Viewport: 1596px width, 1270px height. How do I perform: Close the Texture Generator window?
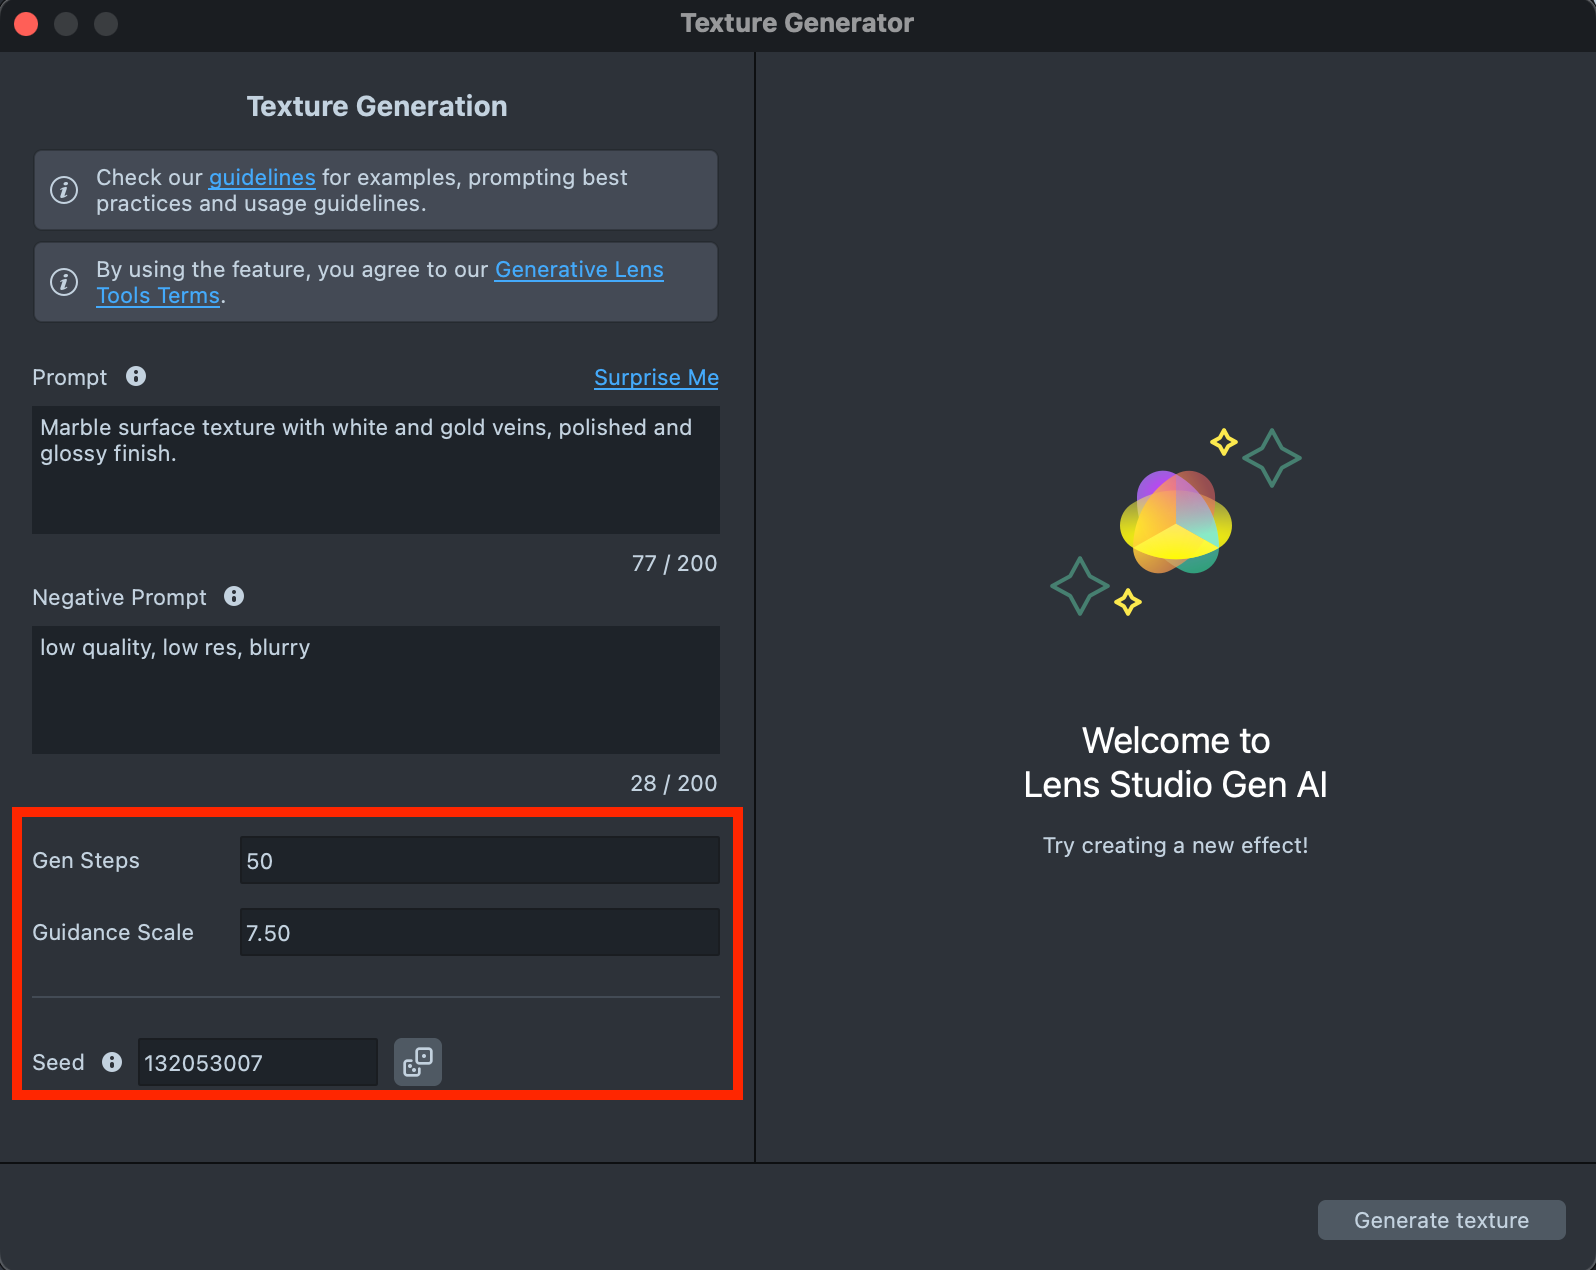(x=26, y=24)
